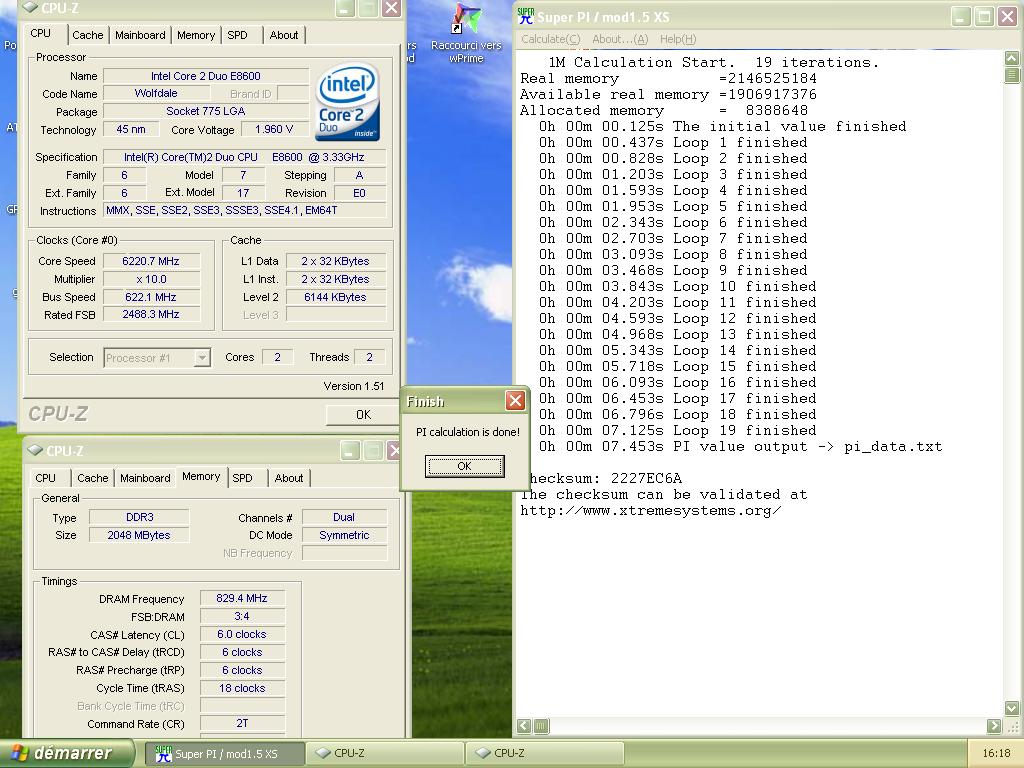Click Super PI horizontal scrollbar left arrow

pyautogui.click(x=524, y=726)
